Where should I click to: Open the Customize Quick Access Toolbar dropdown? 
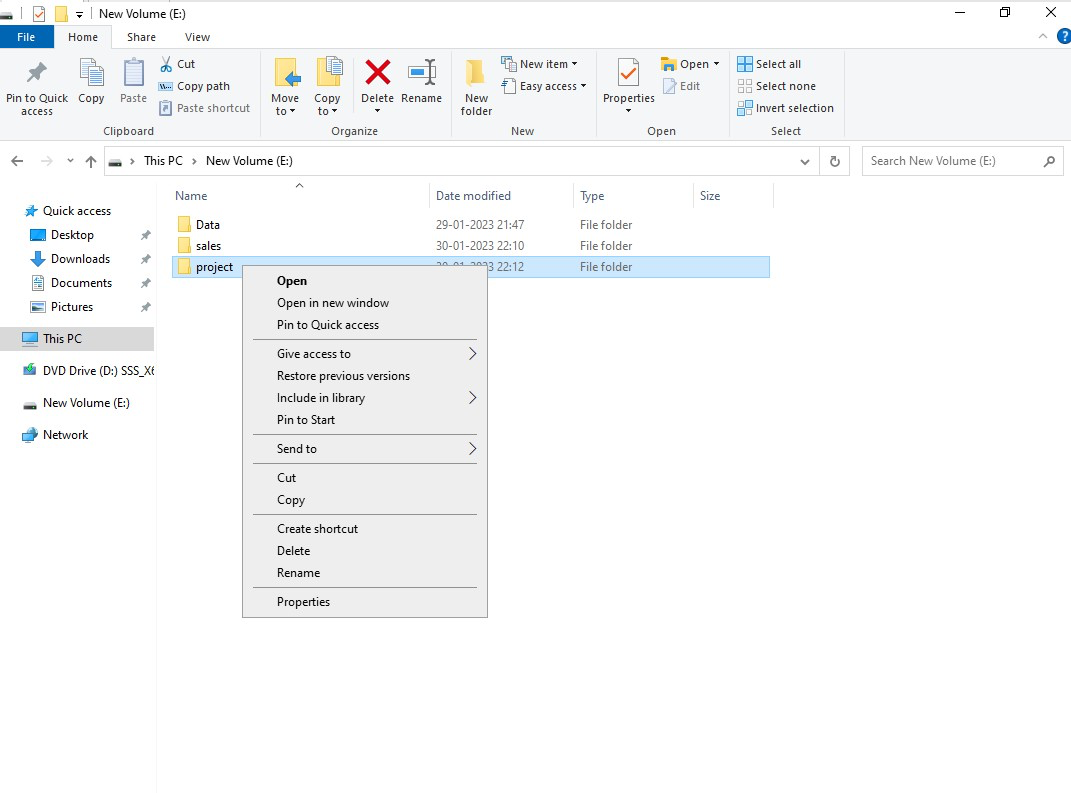click(x=79, y=14)
